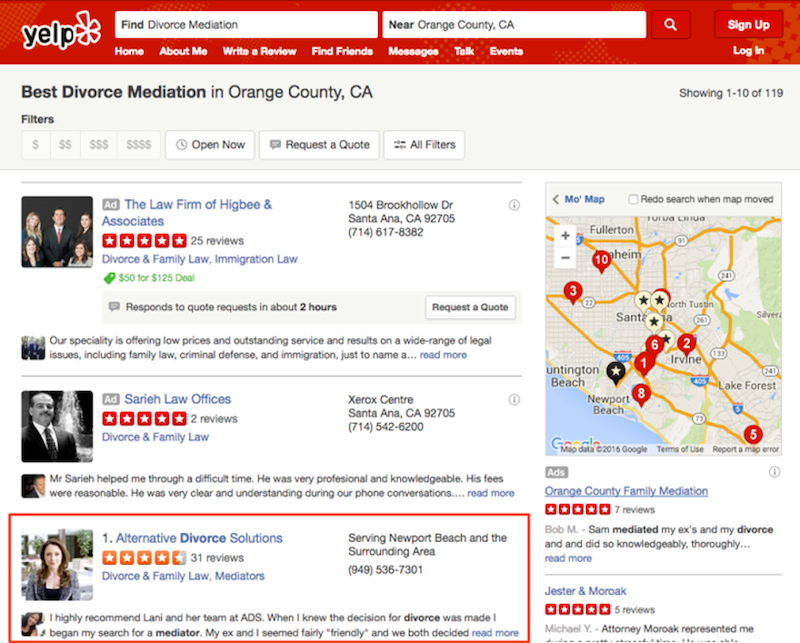Viewport: 800px width, 643px height.
Task: Zoom out on the map with the minus icon
Action: click(x=565, y=257)
